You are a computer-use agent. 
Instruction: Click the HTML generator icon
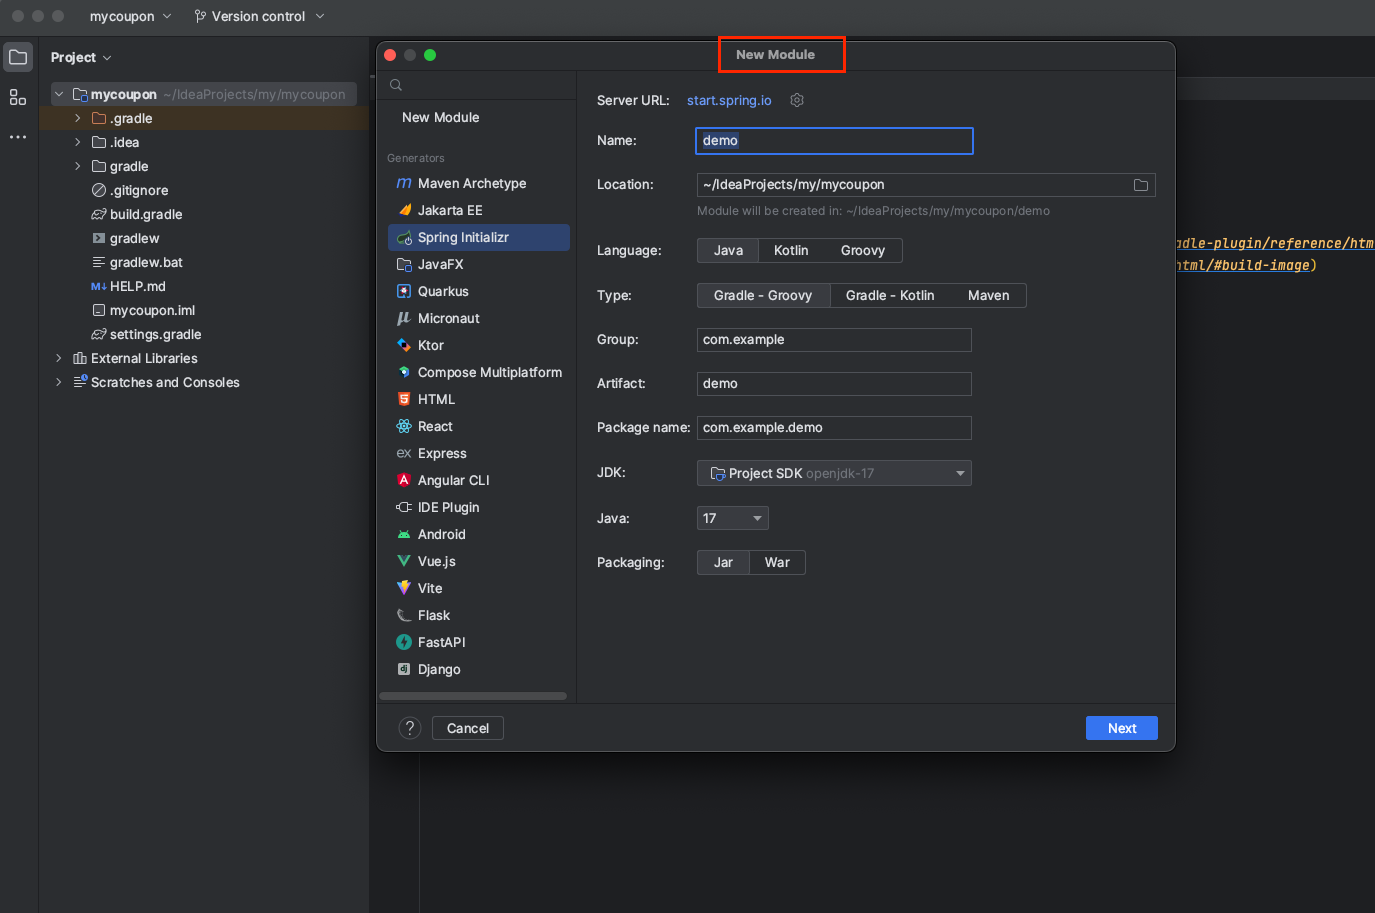click(x=404, y=399)
